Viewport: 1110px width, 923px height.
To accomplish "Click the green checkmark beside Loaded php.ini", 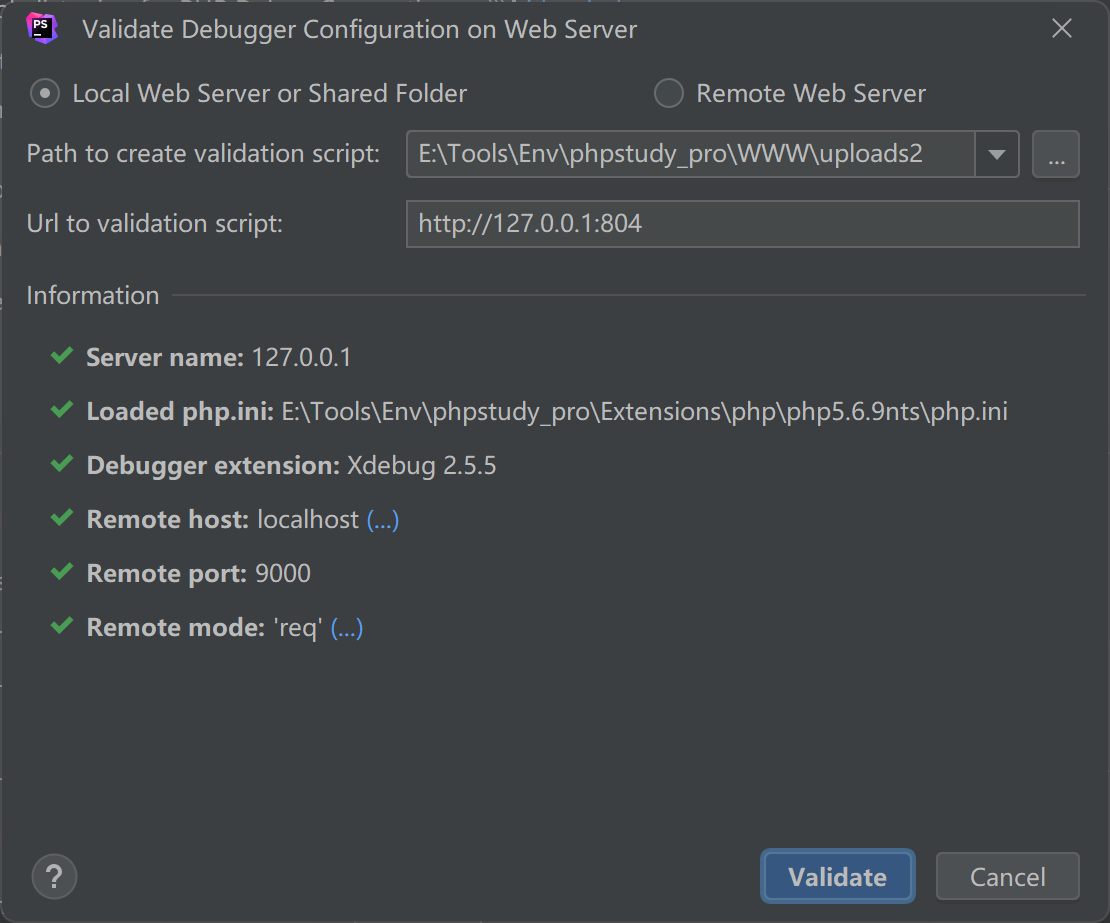I will [x=62, y=410].
